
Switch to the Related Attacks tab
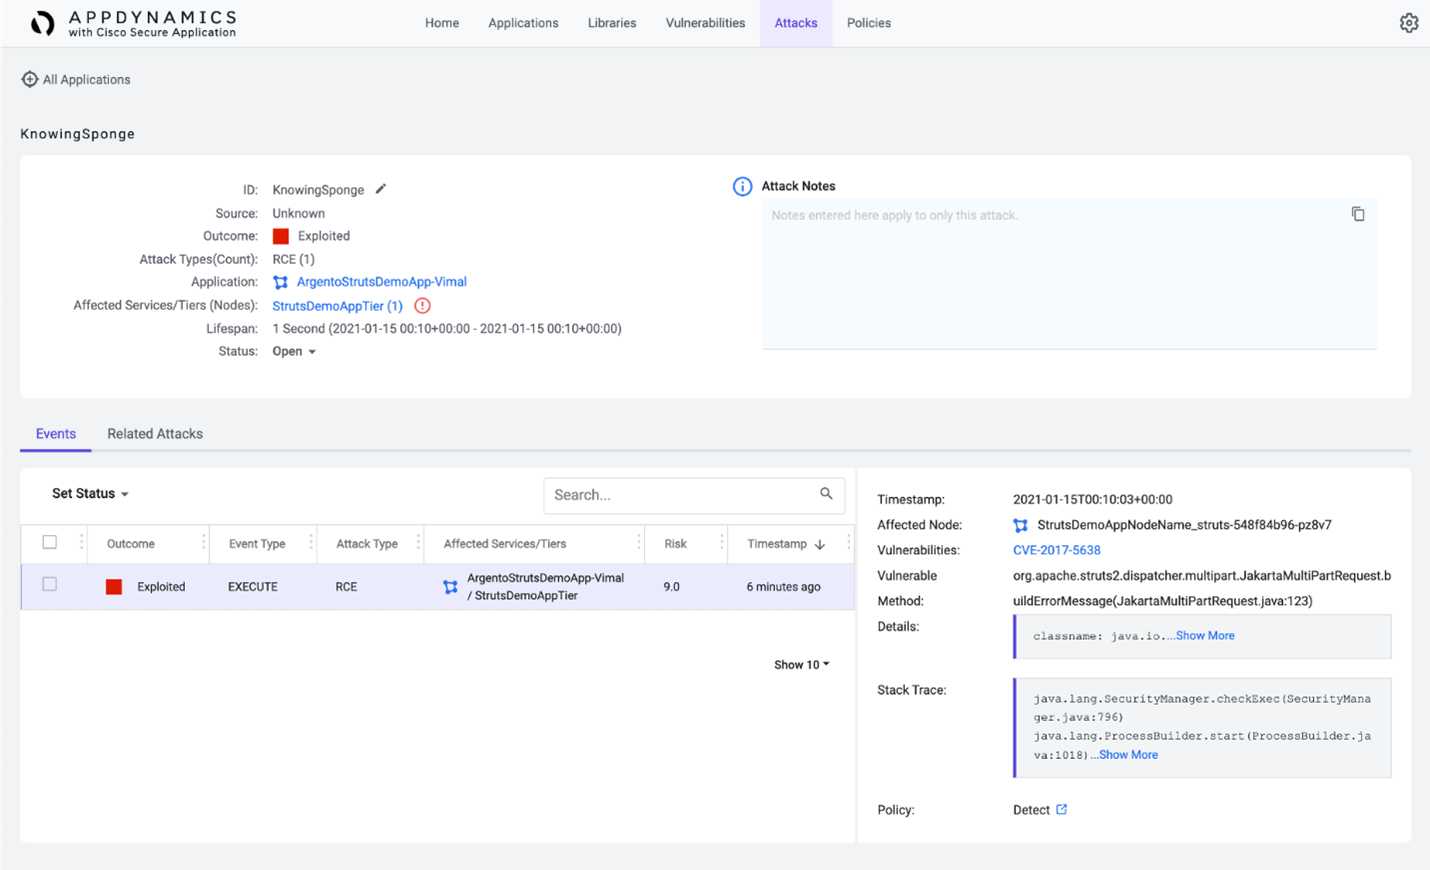[155, 434]
